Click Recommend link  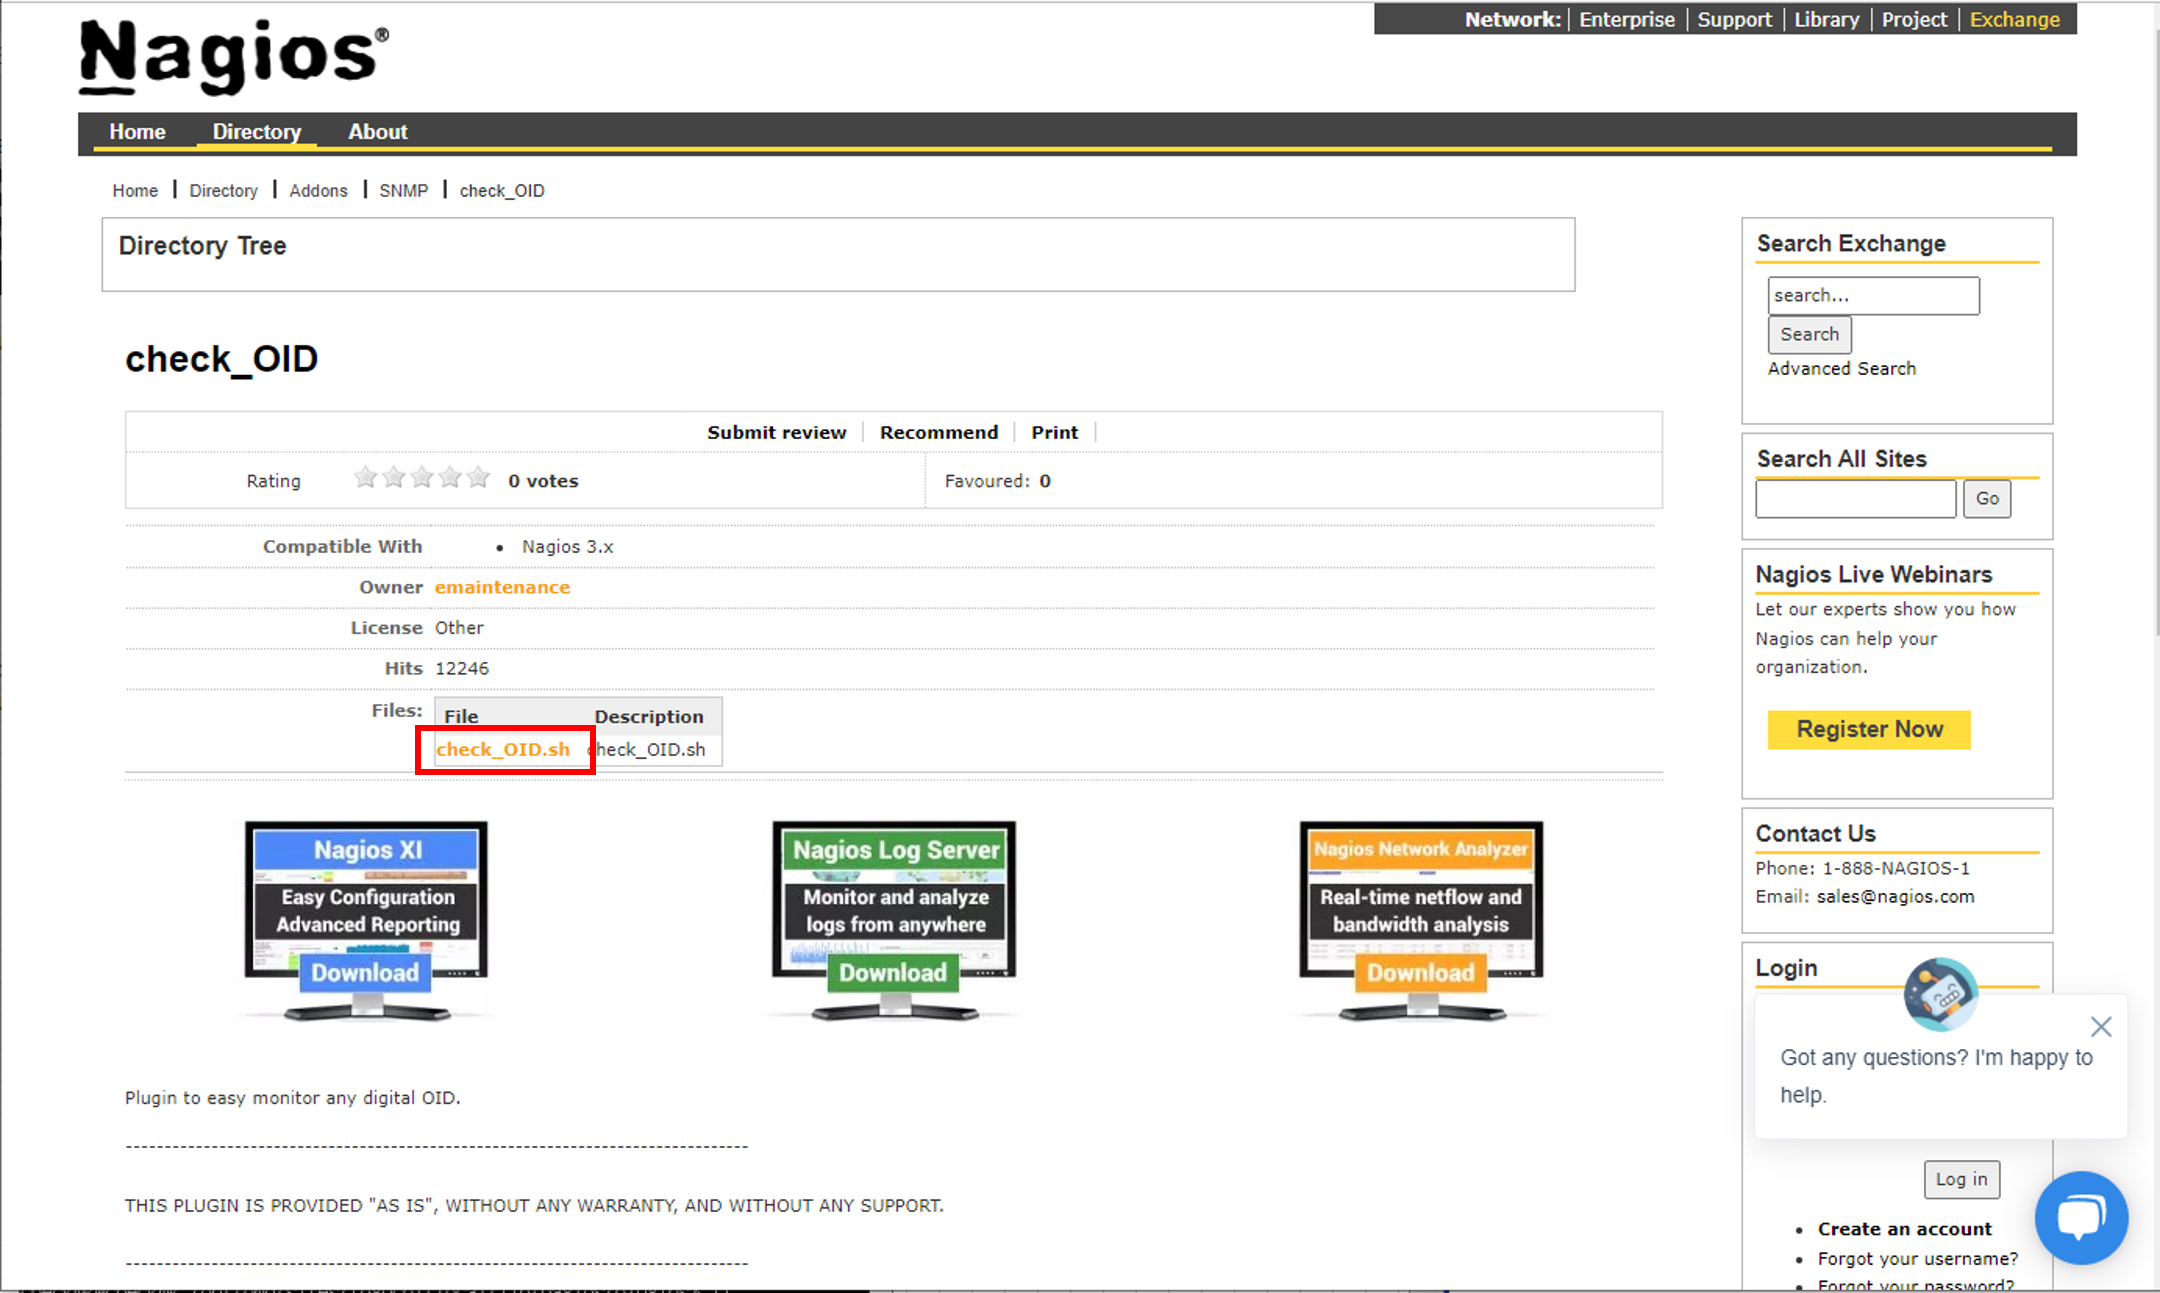938,432
